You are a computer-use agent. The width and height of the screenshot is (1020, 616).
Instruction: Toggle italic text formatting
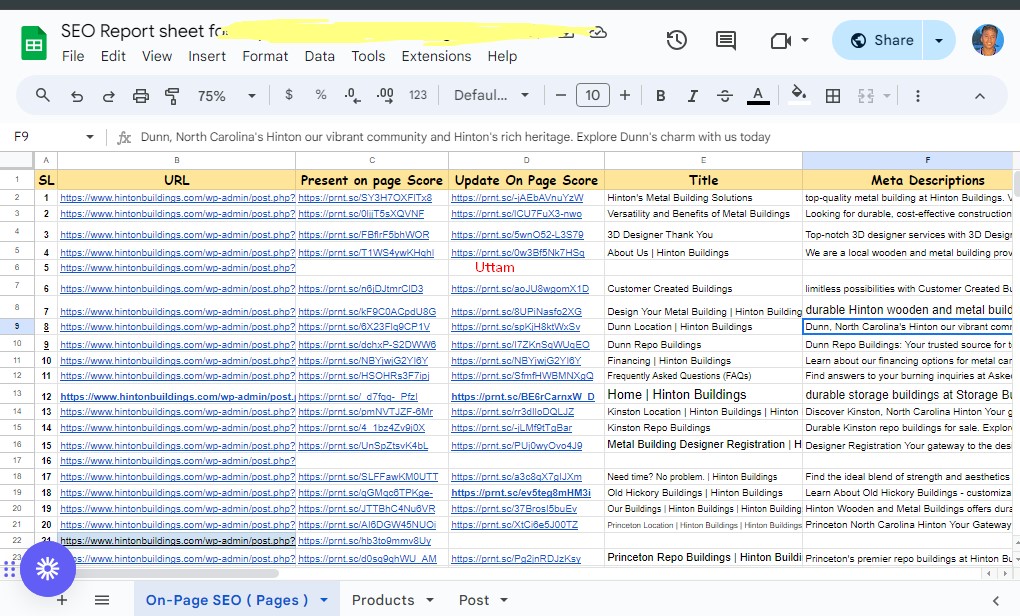coord(692,96)
